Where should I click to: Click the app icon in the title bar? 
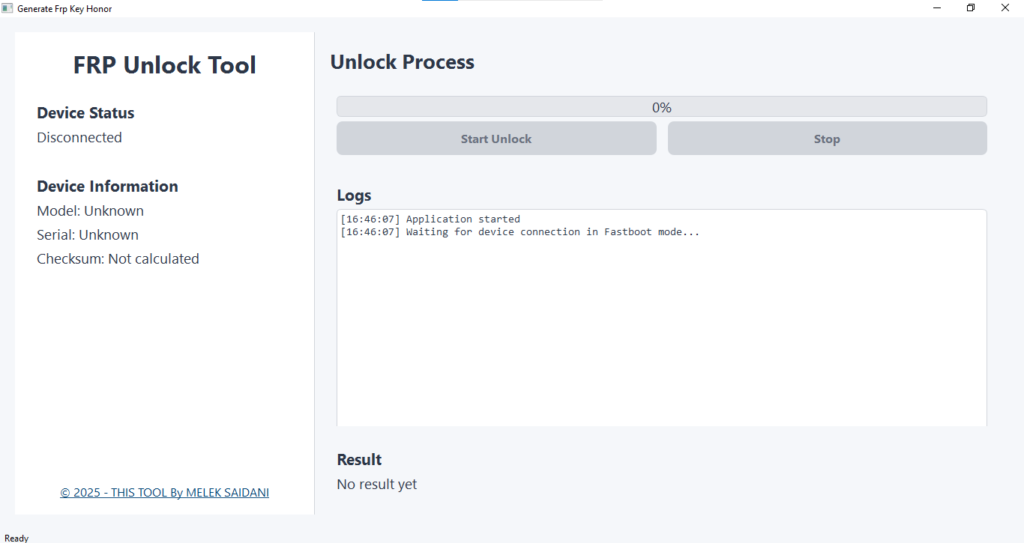pos(8,8)
